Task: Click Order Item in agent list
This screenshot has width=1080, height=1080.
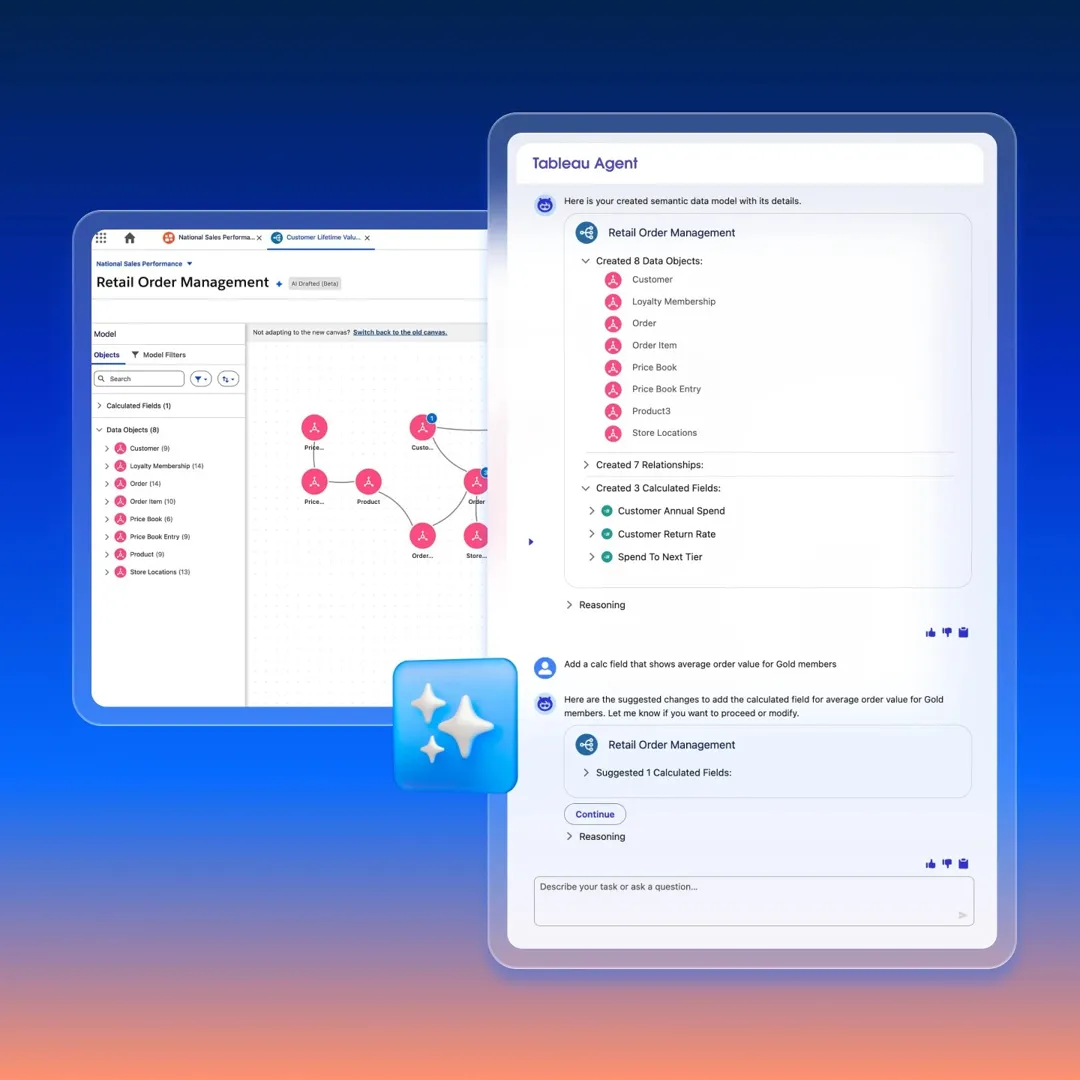Action: [654, 345]
